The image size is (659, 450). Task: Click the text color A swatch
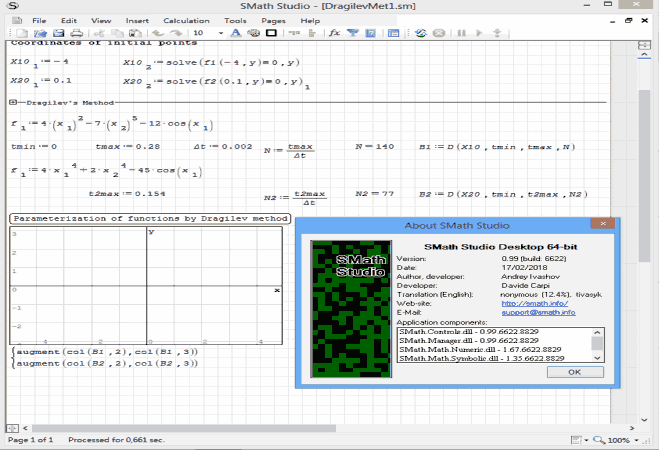[x=236, y=33]
